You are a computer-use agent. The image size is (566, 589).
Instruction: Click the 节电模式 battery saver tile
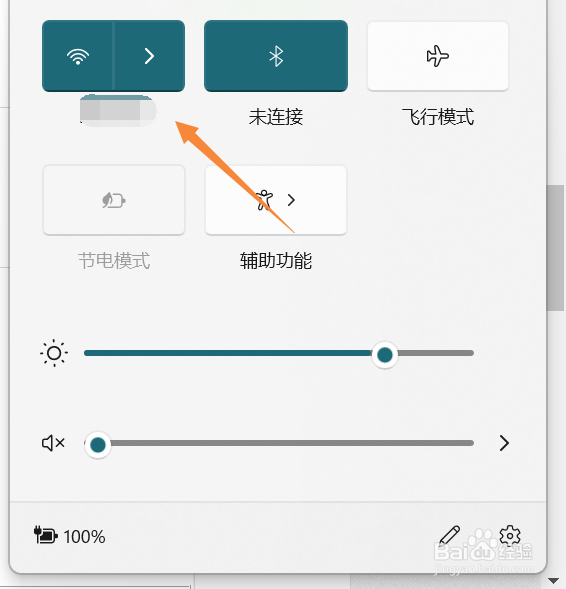tap(114, 200)
